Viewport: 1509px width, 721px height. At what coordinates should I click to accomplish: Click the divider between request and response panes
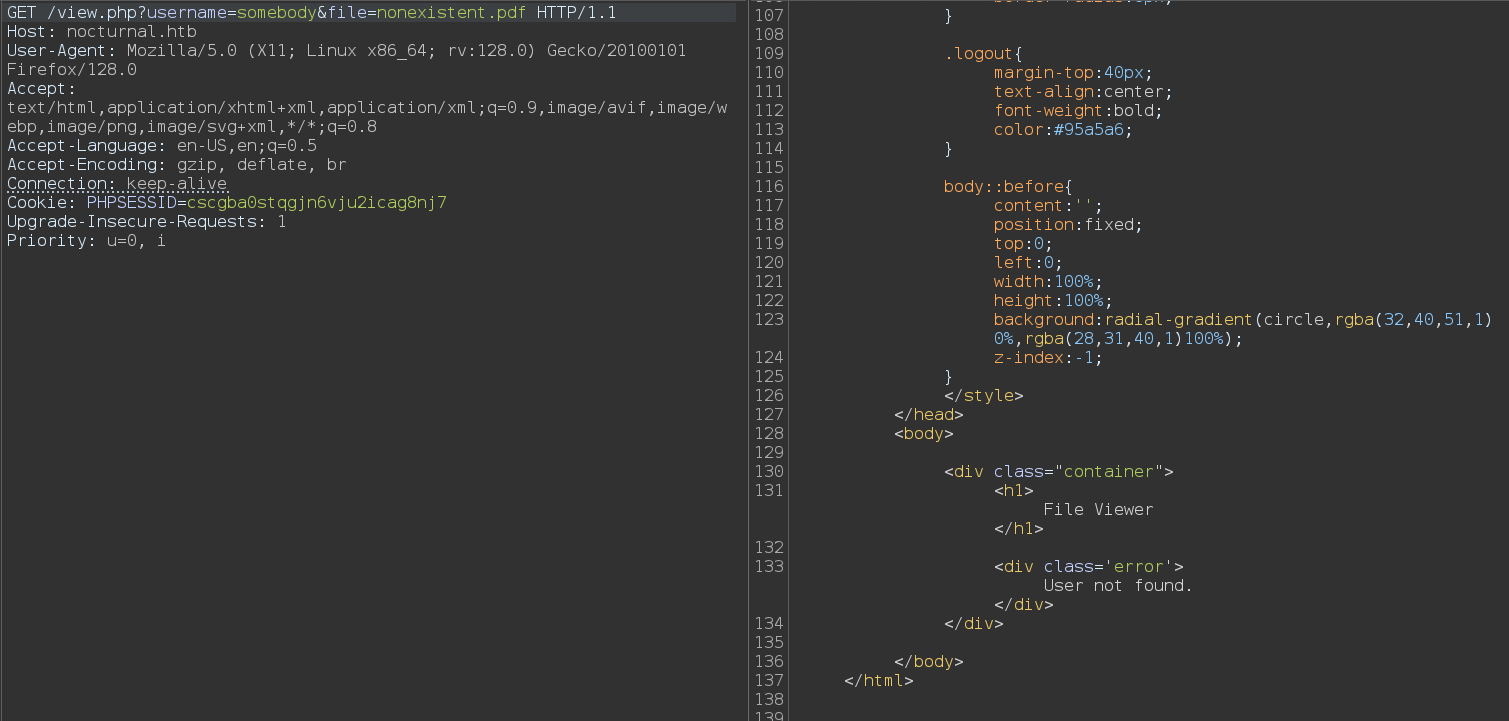(748, 360)
